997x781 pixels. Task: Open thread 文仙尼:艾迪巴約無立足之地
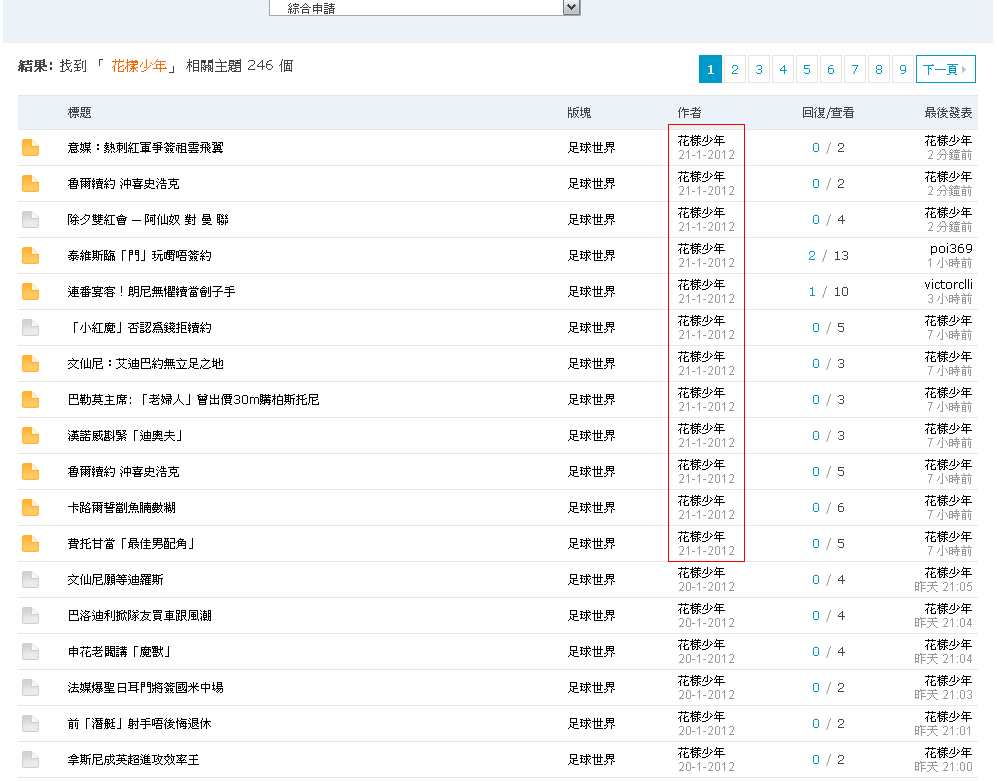pos(145,364)
